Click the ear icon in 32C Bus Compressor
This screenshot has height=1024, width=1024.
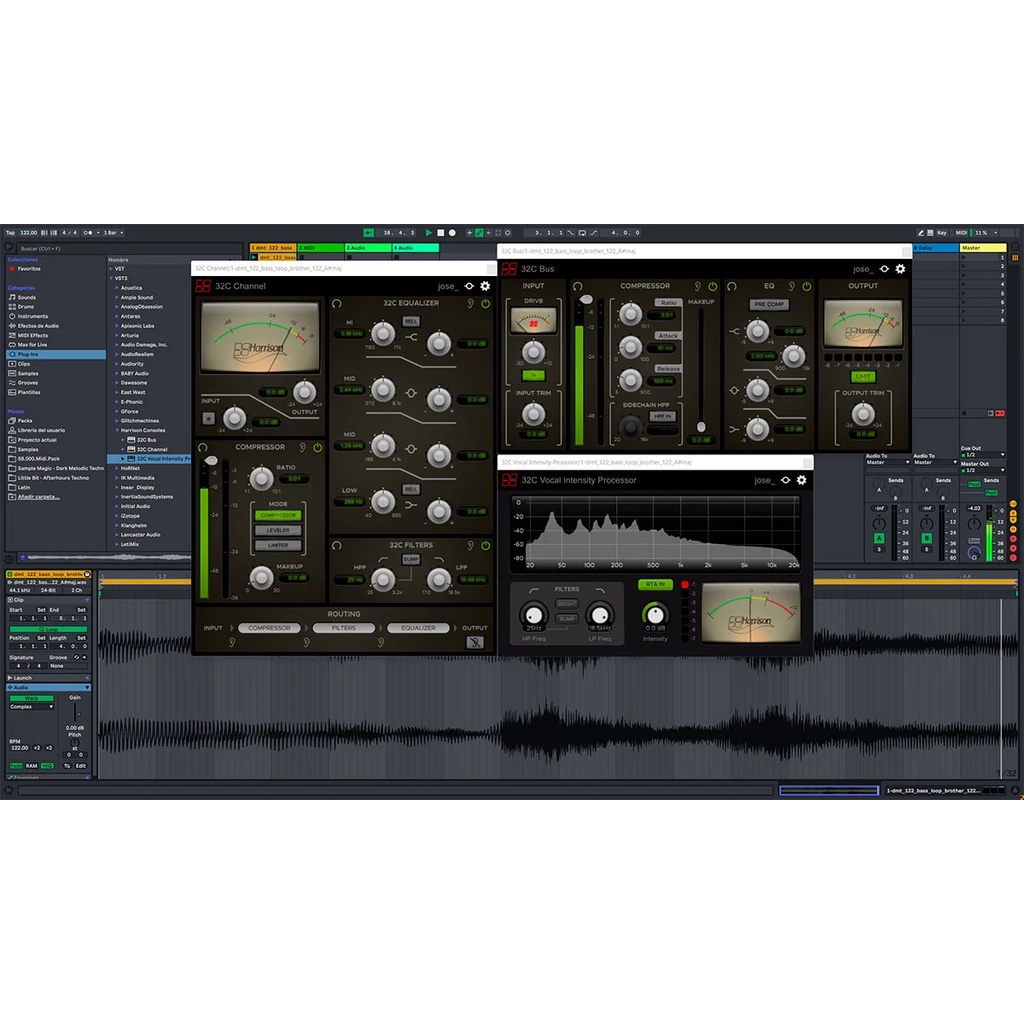point(697,287)
